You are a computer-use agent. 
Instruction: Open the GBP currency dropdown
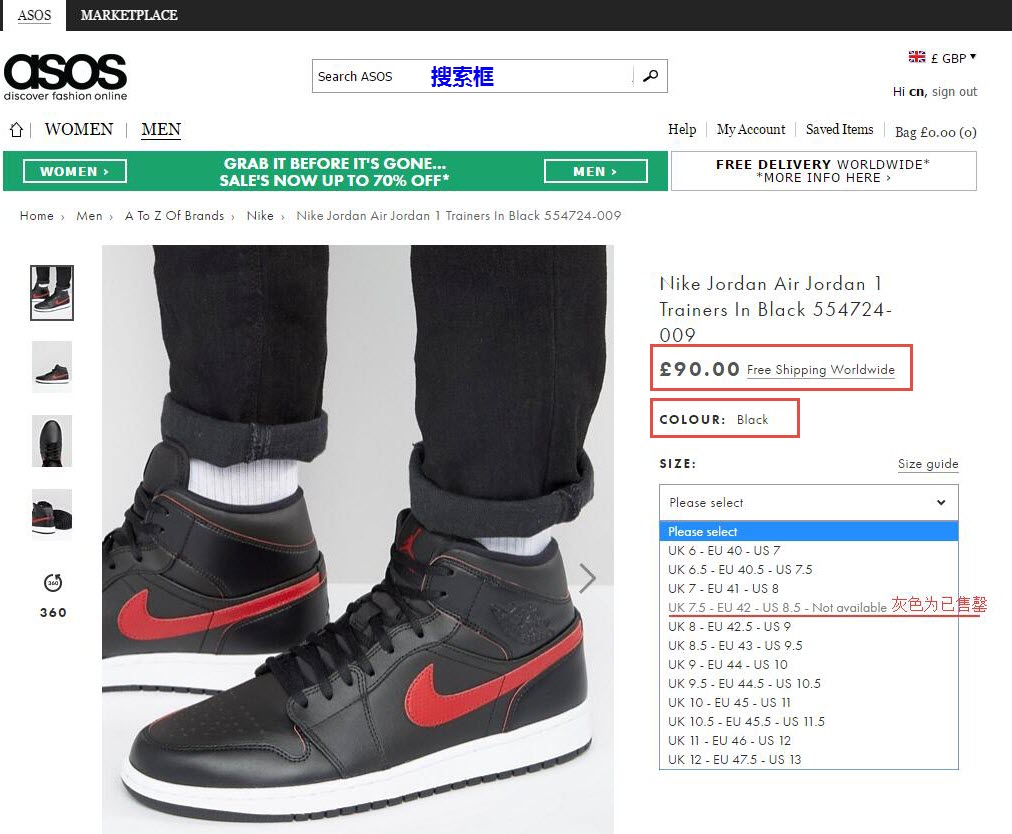[953, 58]
